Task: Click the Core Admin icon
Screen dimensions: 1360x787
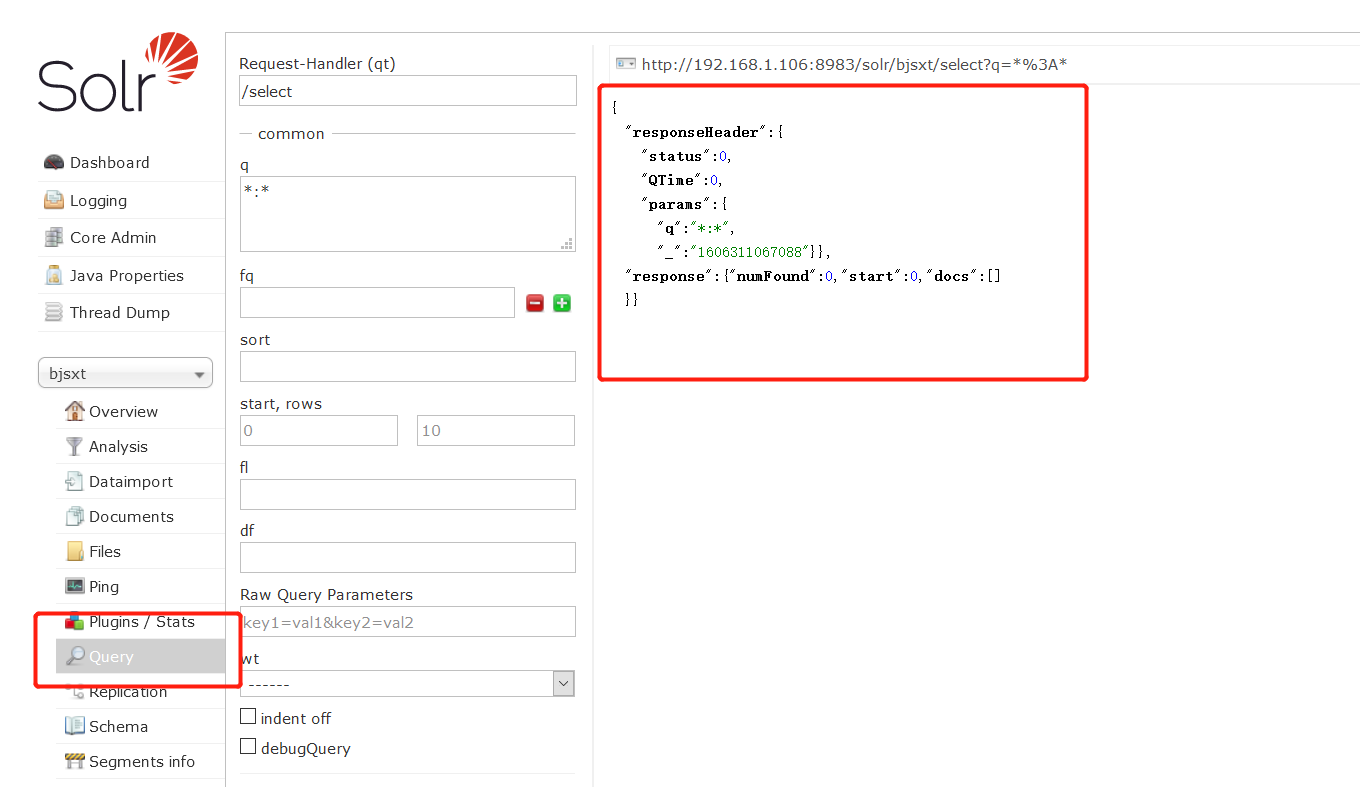Action: click(x=54, y=238)
